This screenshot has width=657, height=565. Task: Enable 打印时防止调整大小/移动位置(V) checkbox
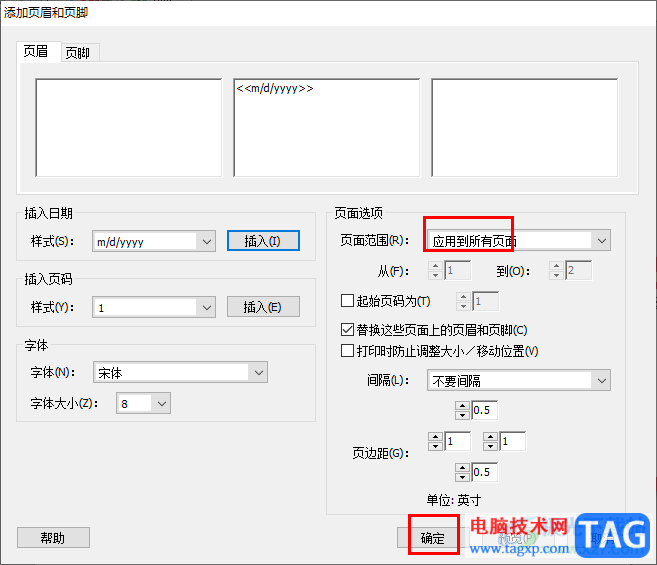347,350
